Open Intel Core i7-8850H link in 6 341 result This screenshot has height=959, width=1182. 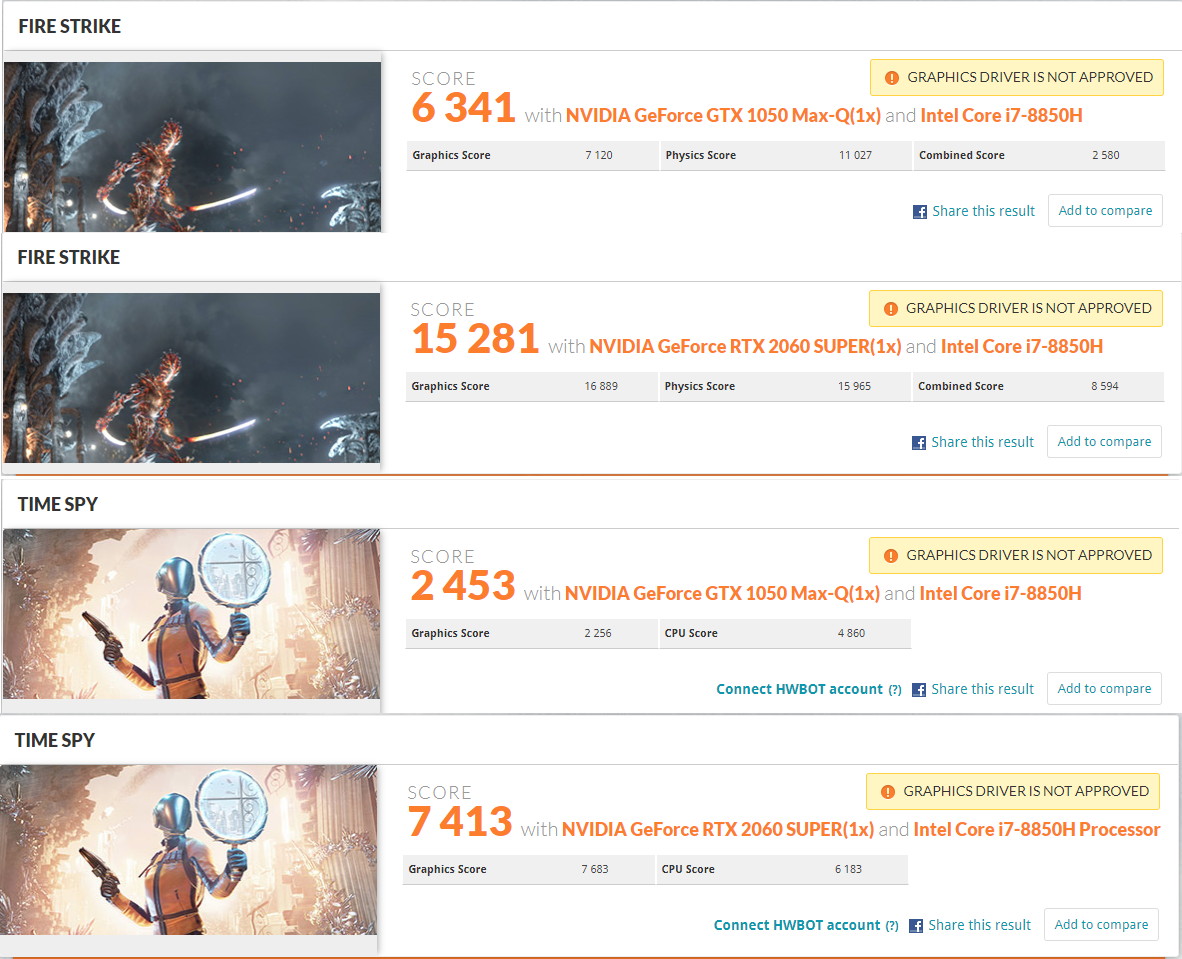click(1001, 115)
